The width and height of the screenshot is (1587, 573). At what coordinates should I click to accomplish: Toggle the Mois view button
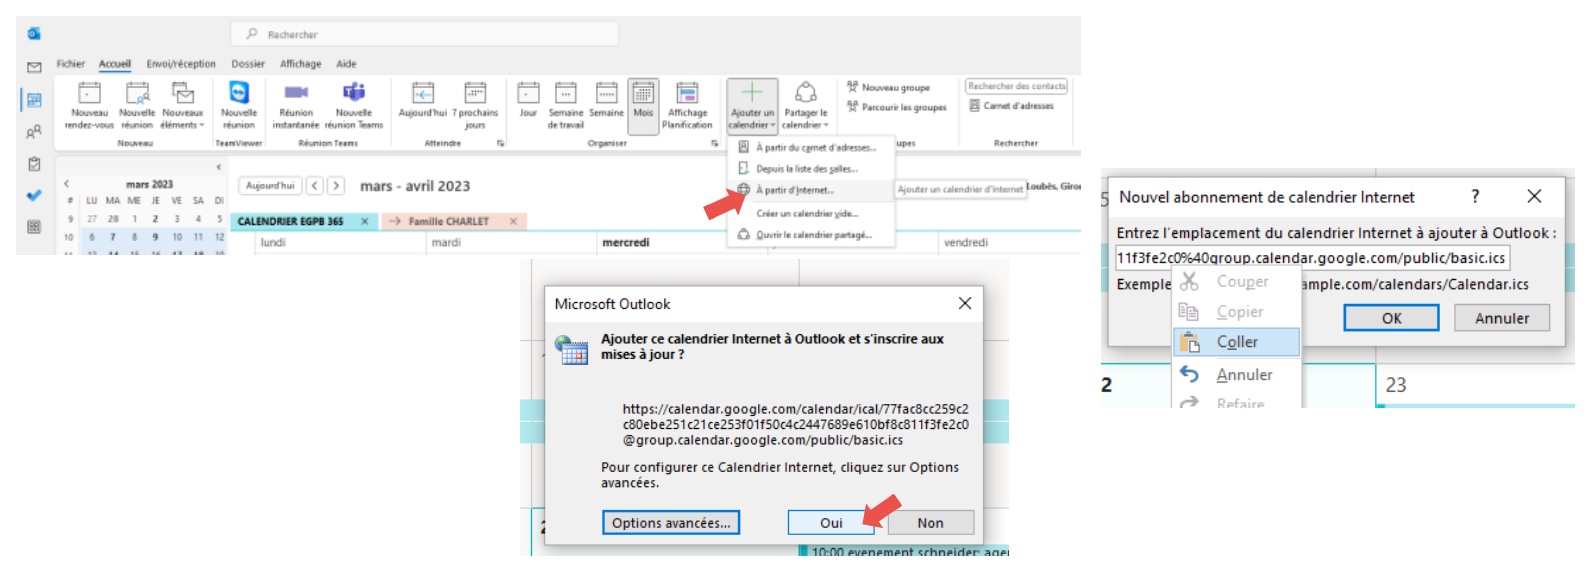point(643,105)
